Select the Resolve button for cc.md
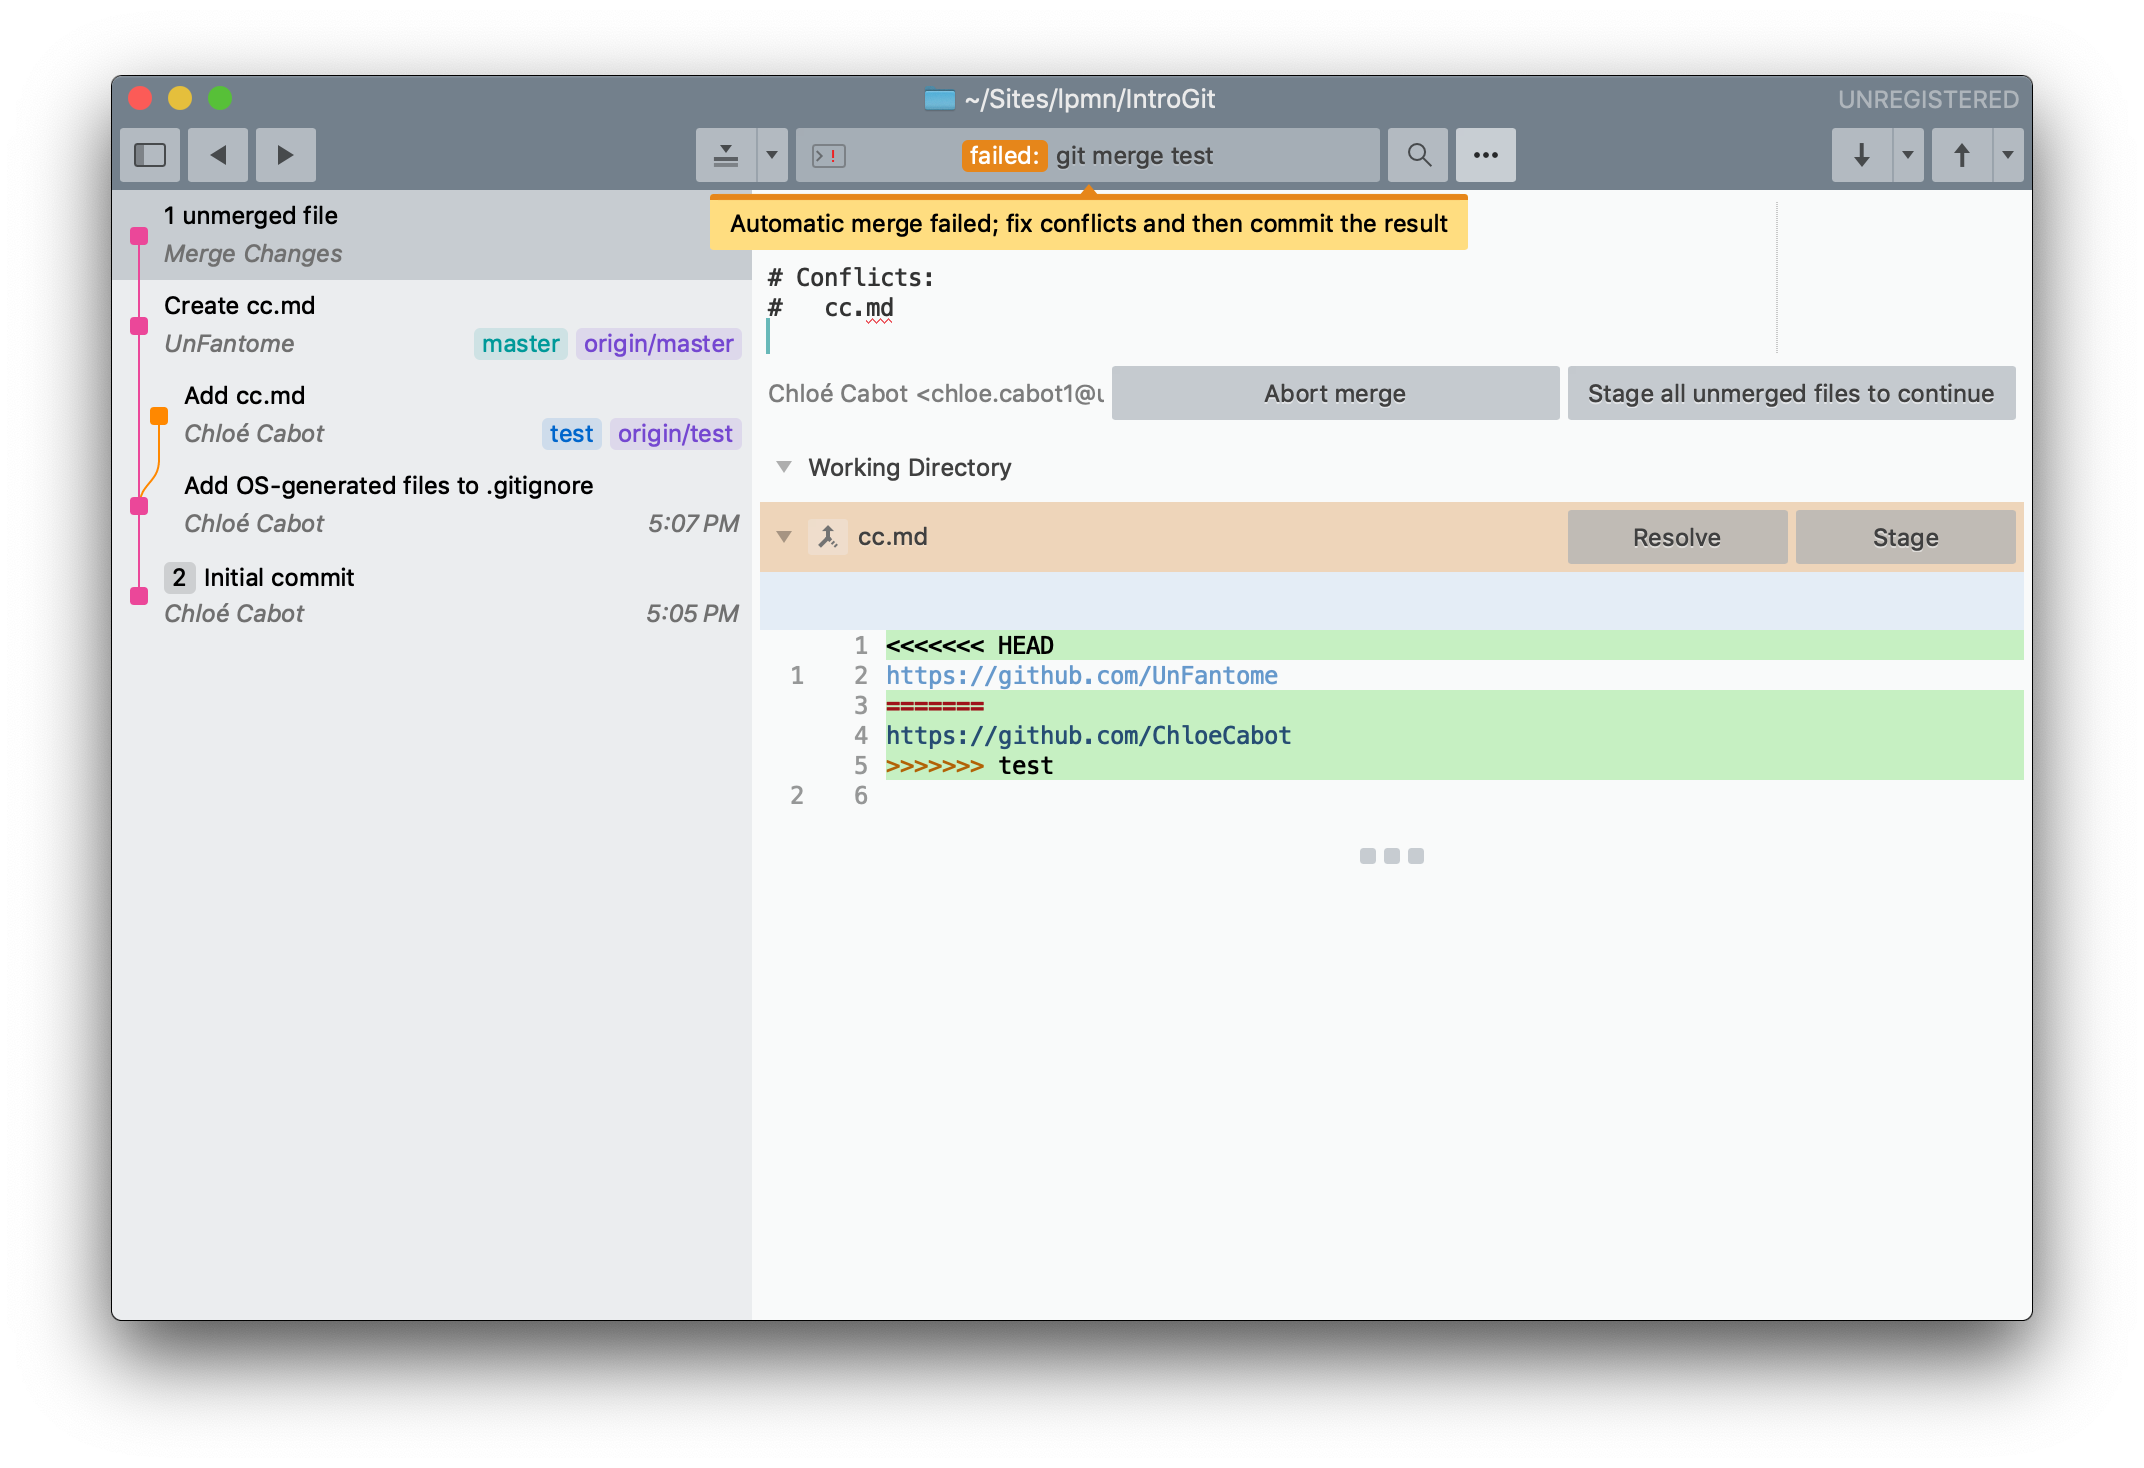This screenshot has height=1468, width=2144. [1675, 536]
